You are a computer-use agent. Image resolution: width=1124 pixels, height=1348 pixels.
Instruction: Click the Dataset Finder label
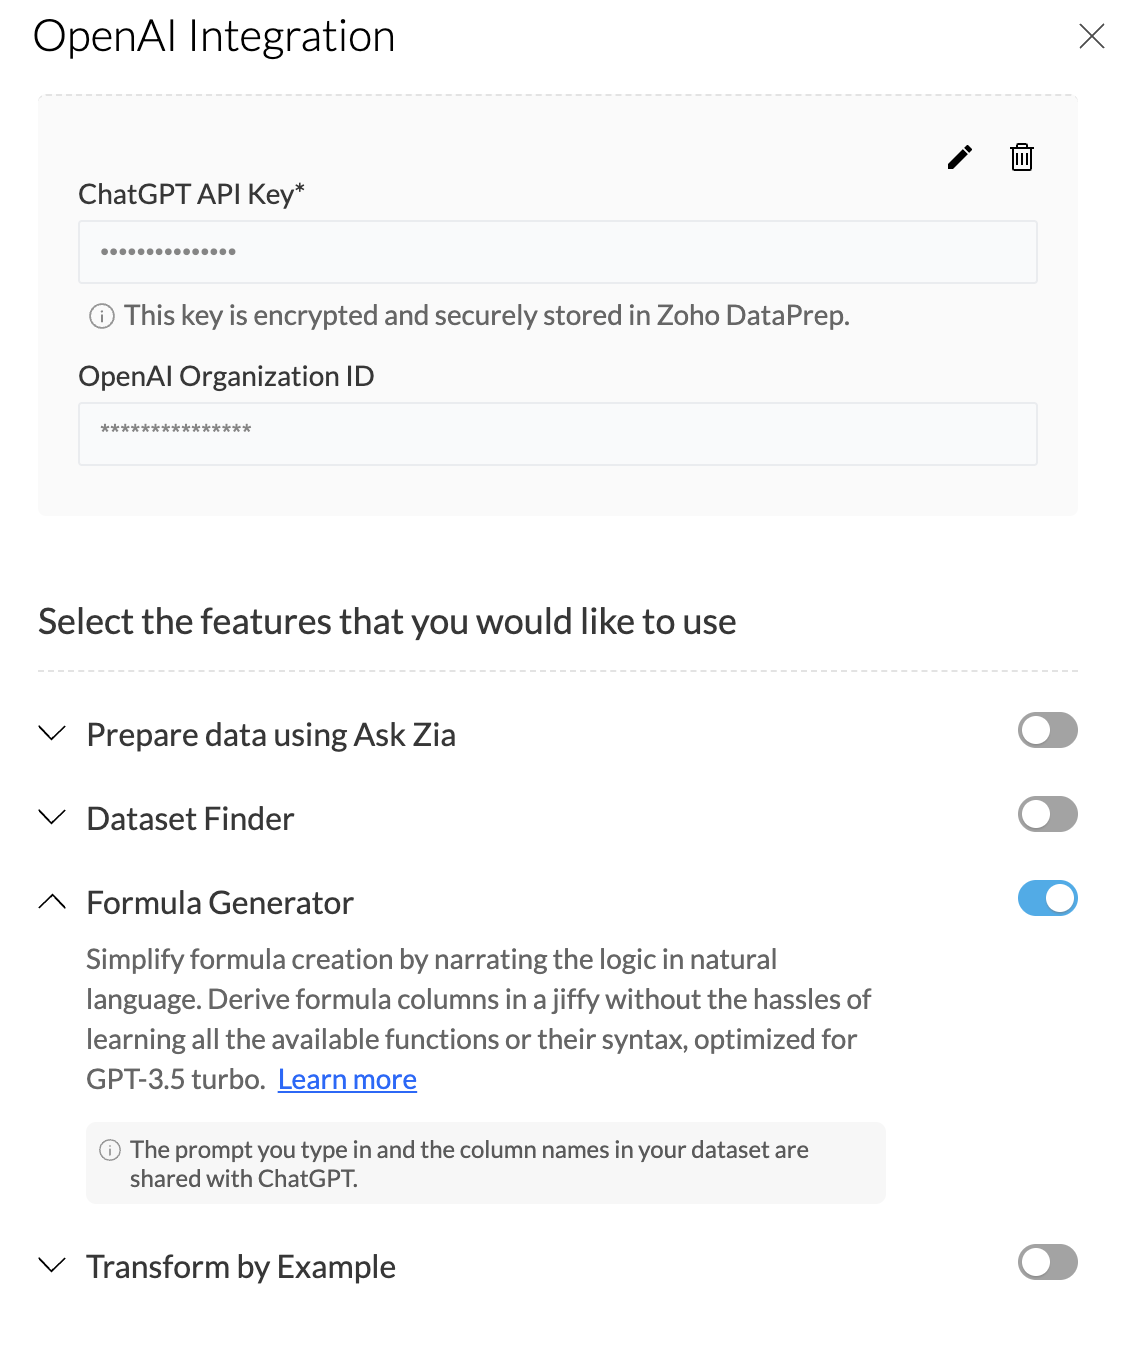(x=190, y=819)
